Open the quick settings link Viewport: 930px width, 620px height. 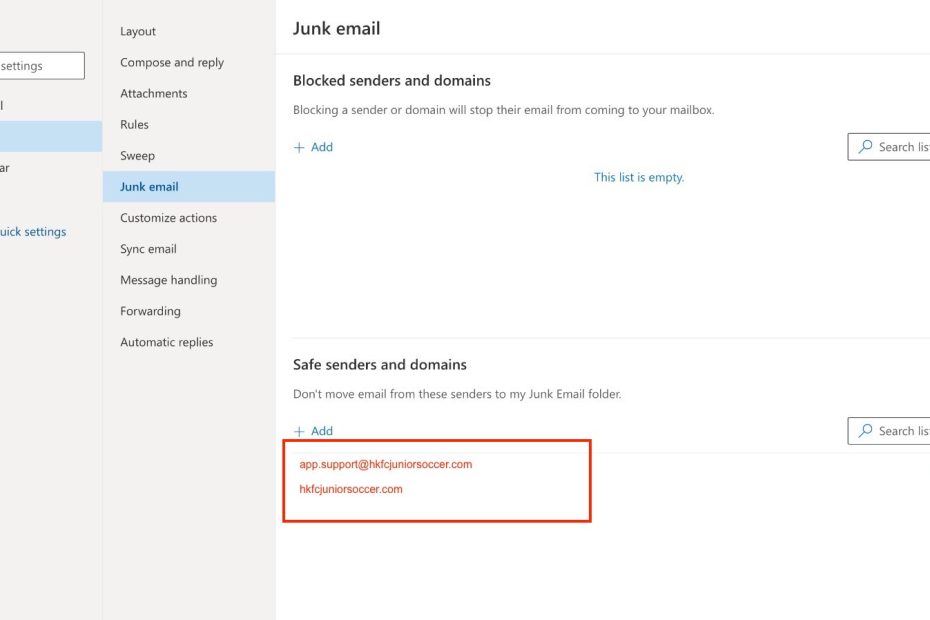(33, 231)
